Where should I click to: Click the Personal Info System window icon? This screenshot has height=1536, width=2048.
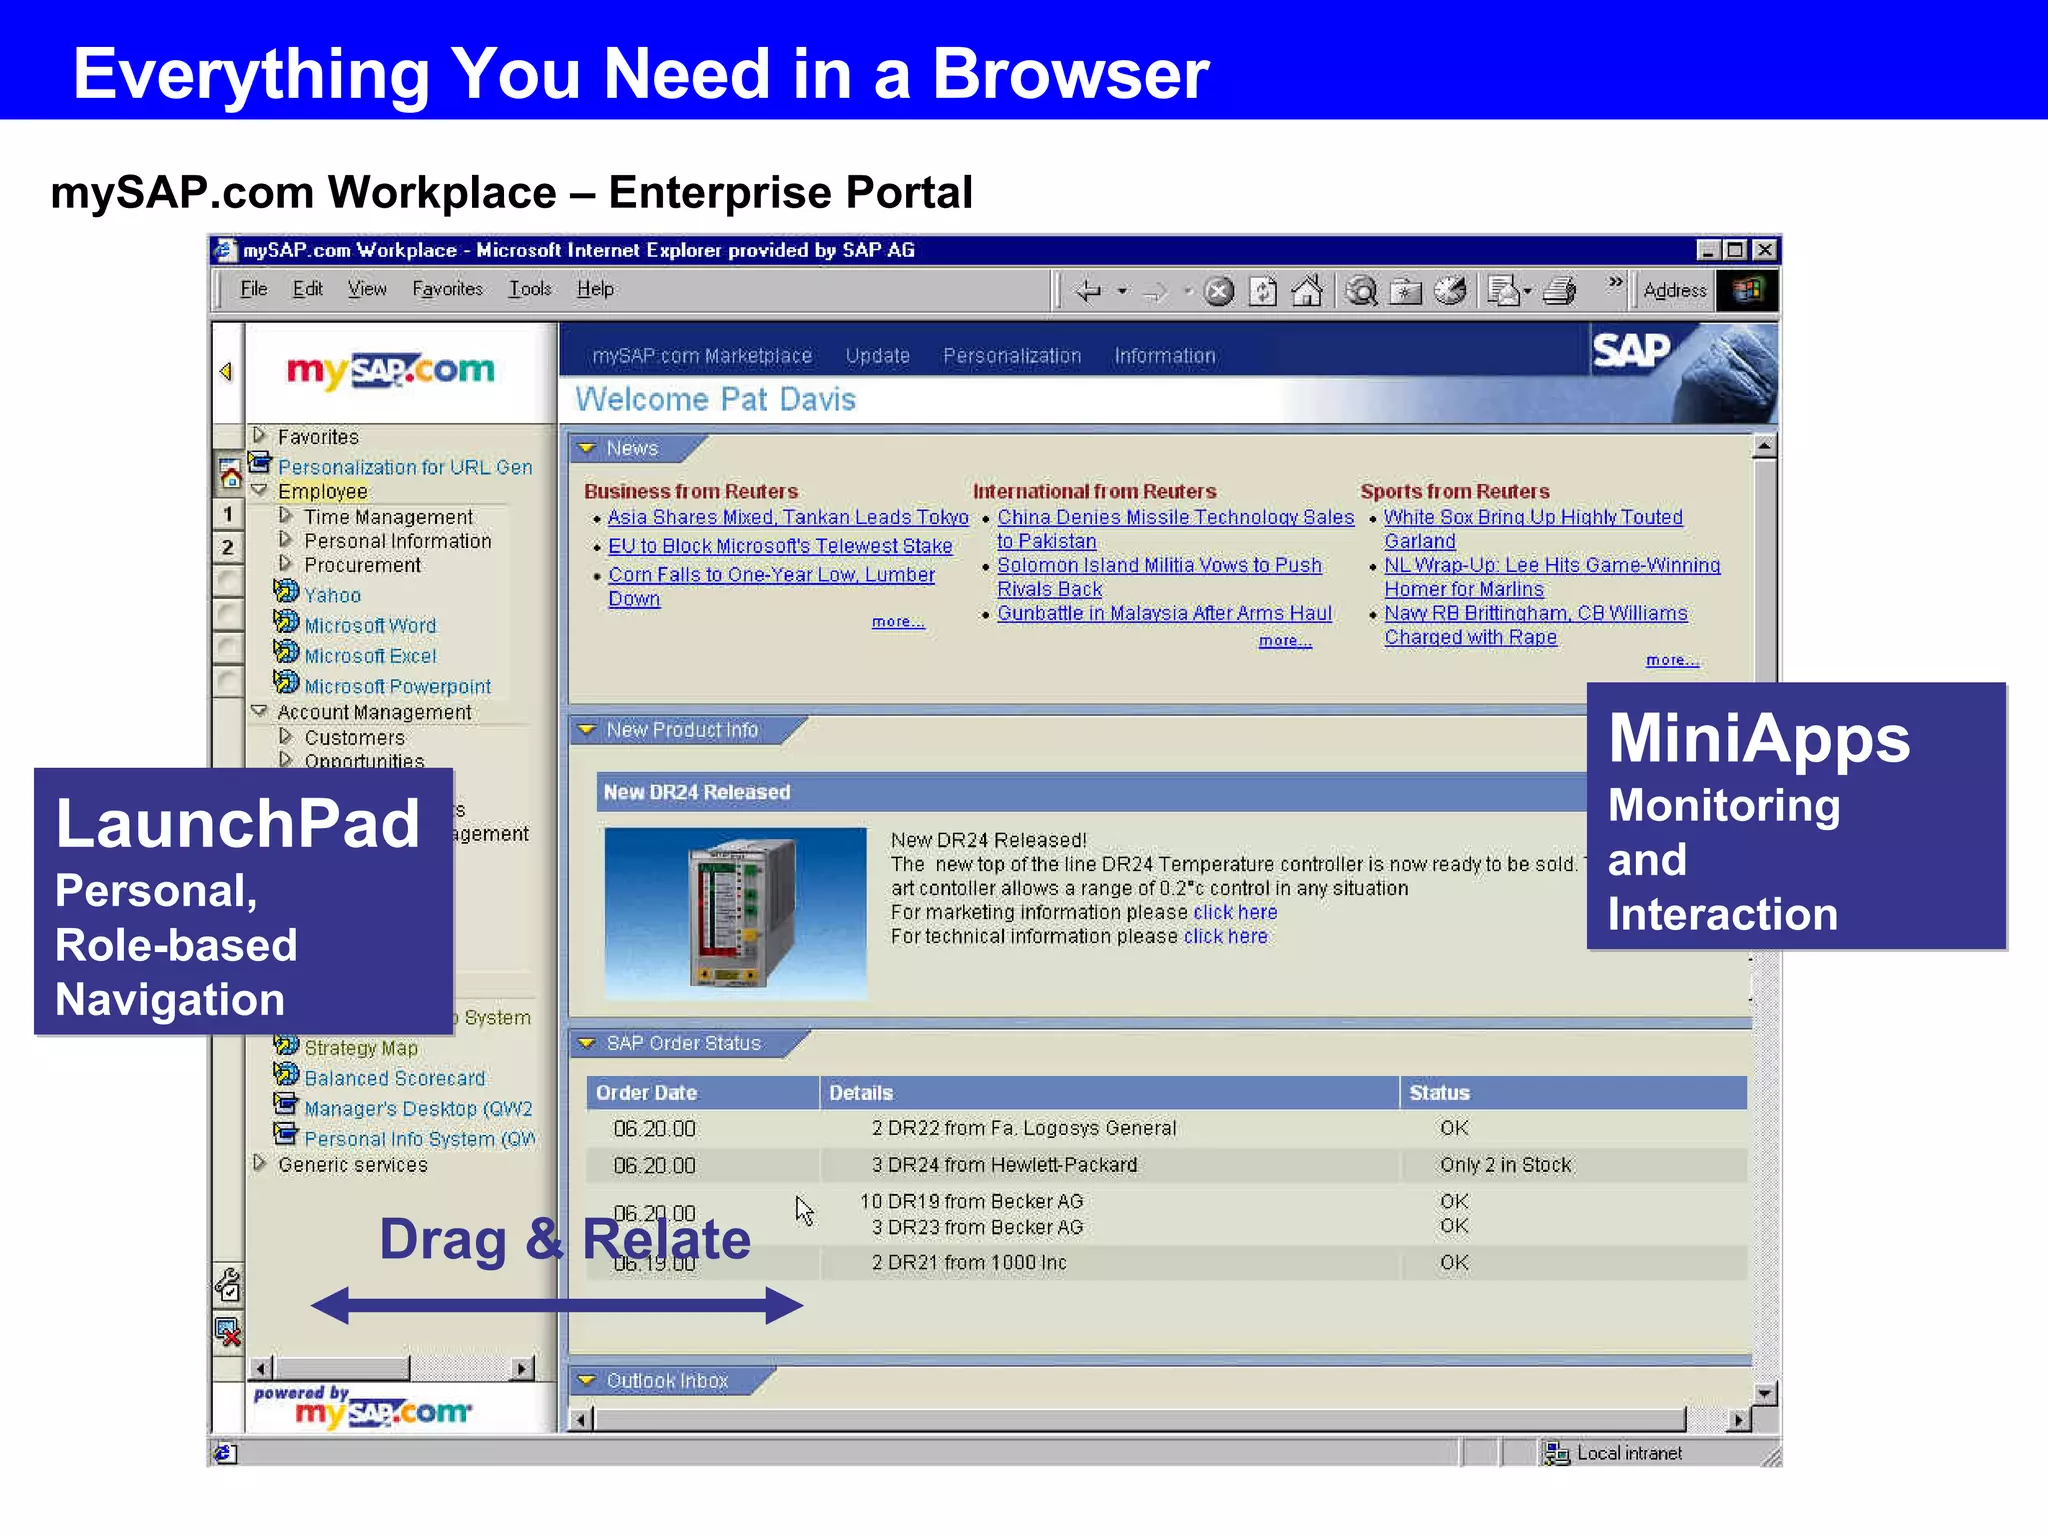coord(286,1135)
